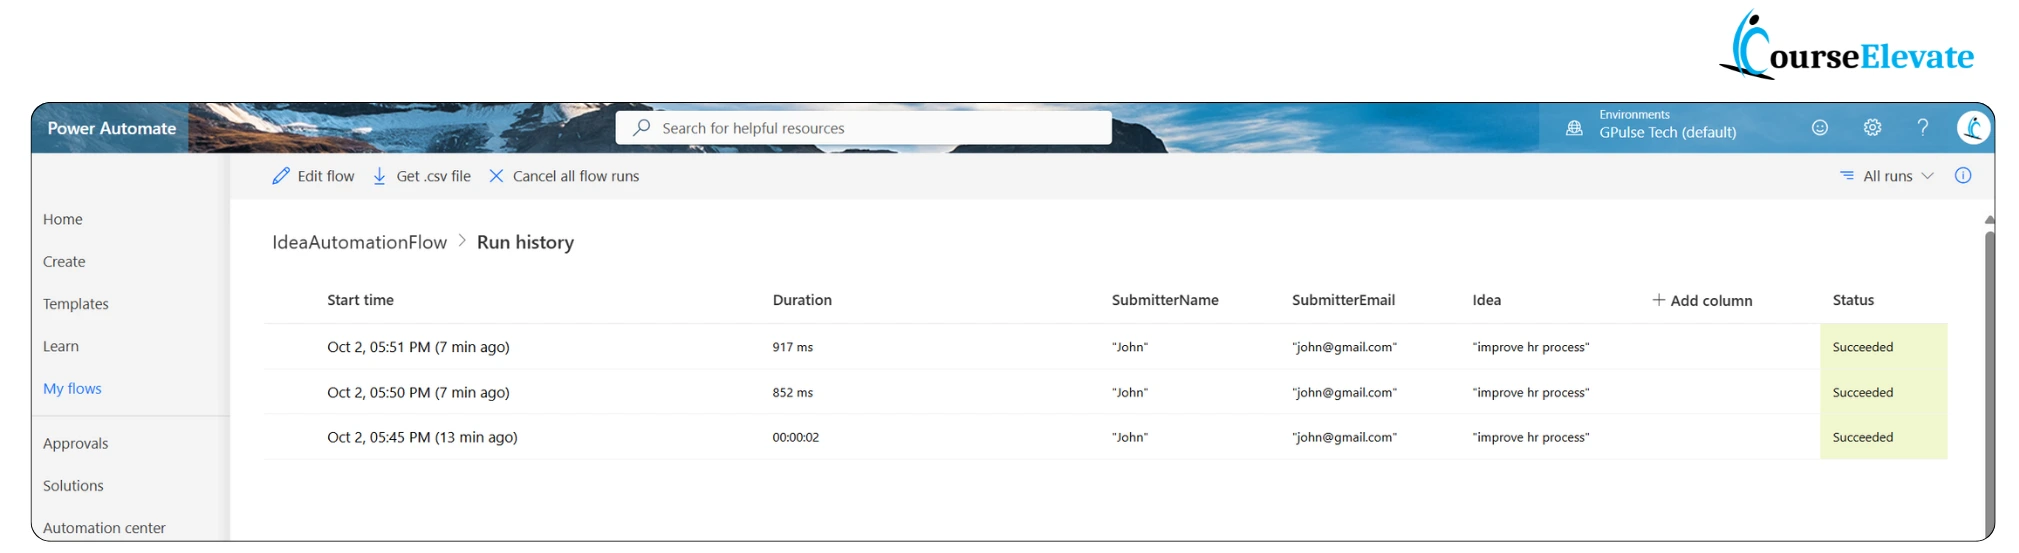
Task: Click the Edit flow pencil icon
Action: [x=281, y=176]
